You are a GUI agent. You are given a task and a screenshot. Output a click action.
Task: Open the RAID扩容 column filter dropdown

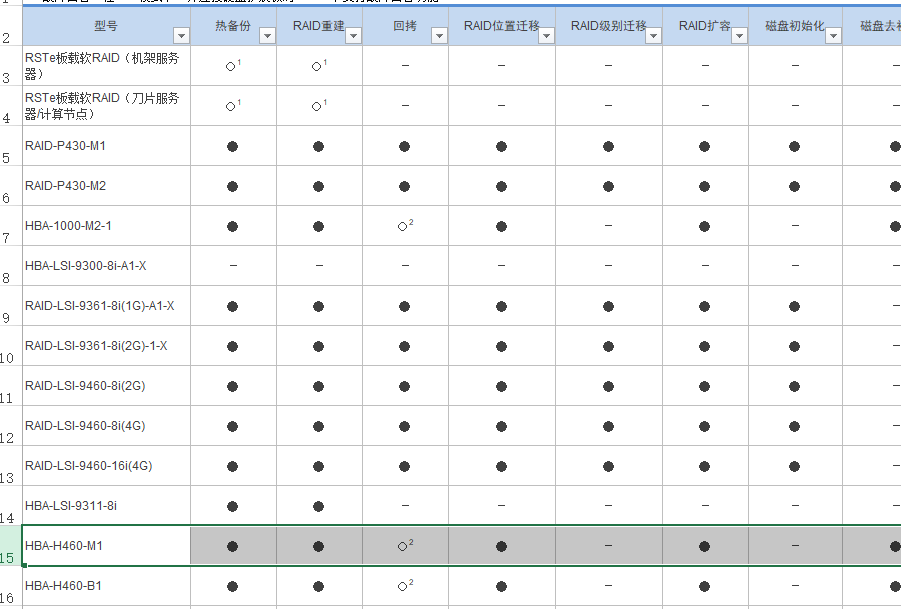tap(740, 36)
